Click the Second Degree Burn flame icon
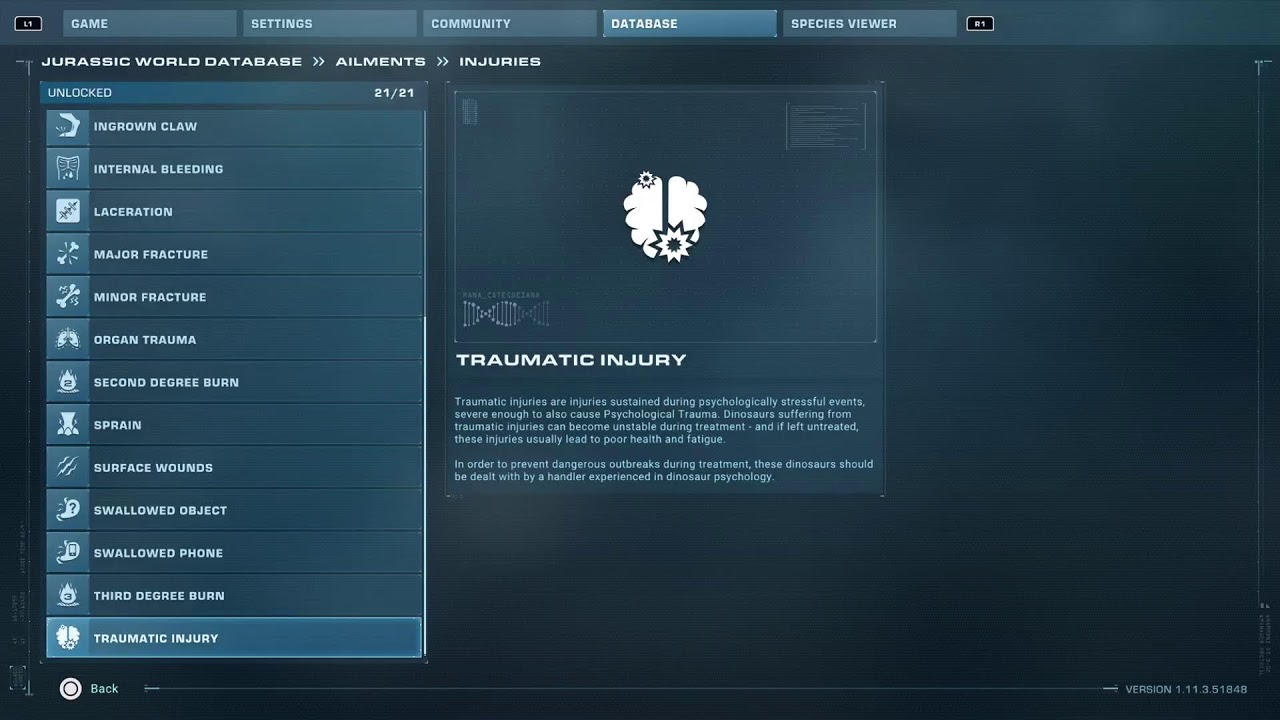Image resolution: width=1280 pixels, height=720 pixels. tap(68, 383)
